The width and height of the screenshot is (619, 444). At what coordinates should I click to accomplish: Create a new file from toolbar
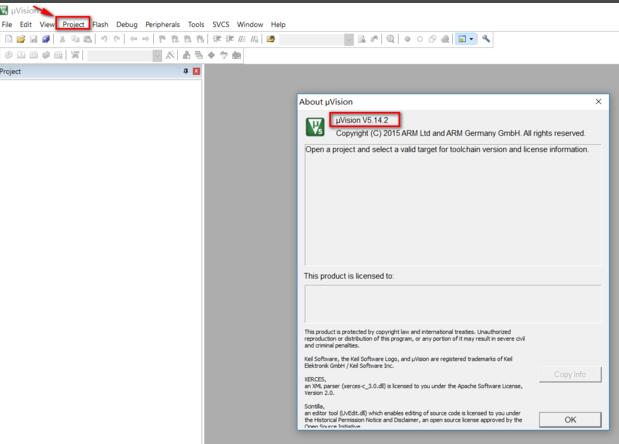8,39
